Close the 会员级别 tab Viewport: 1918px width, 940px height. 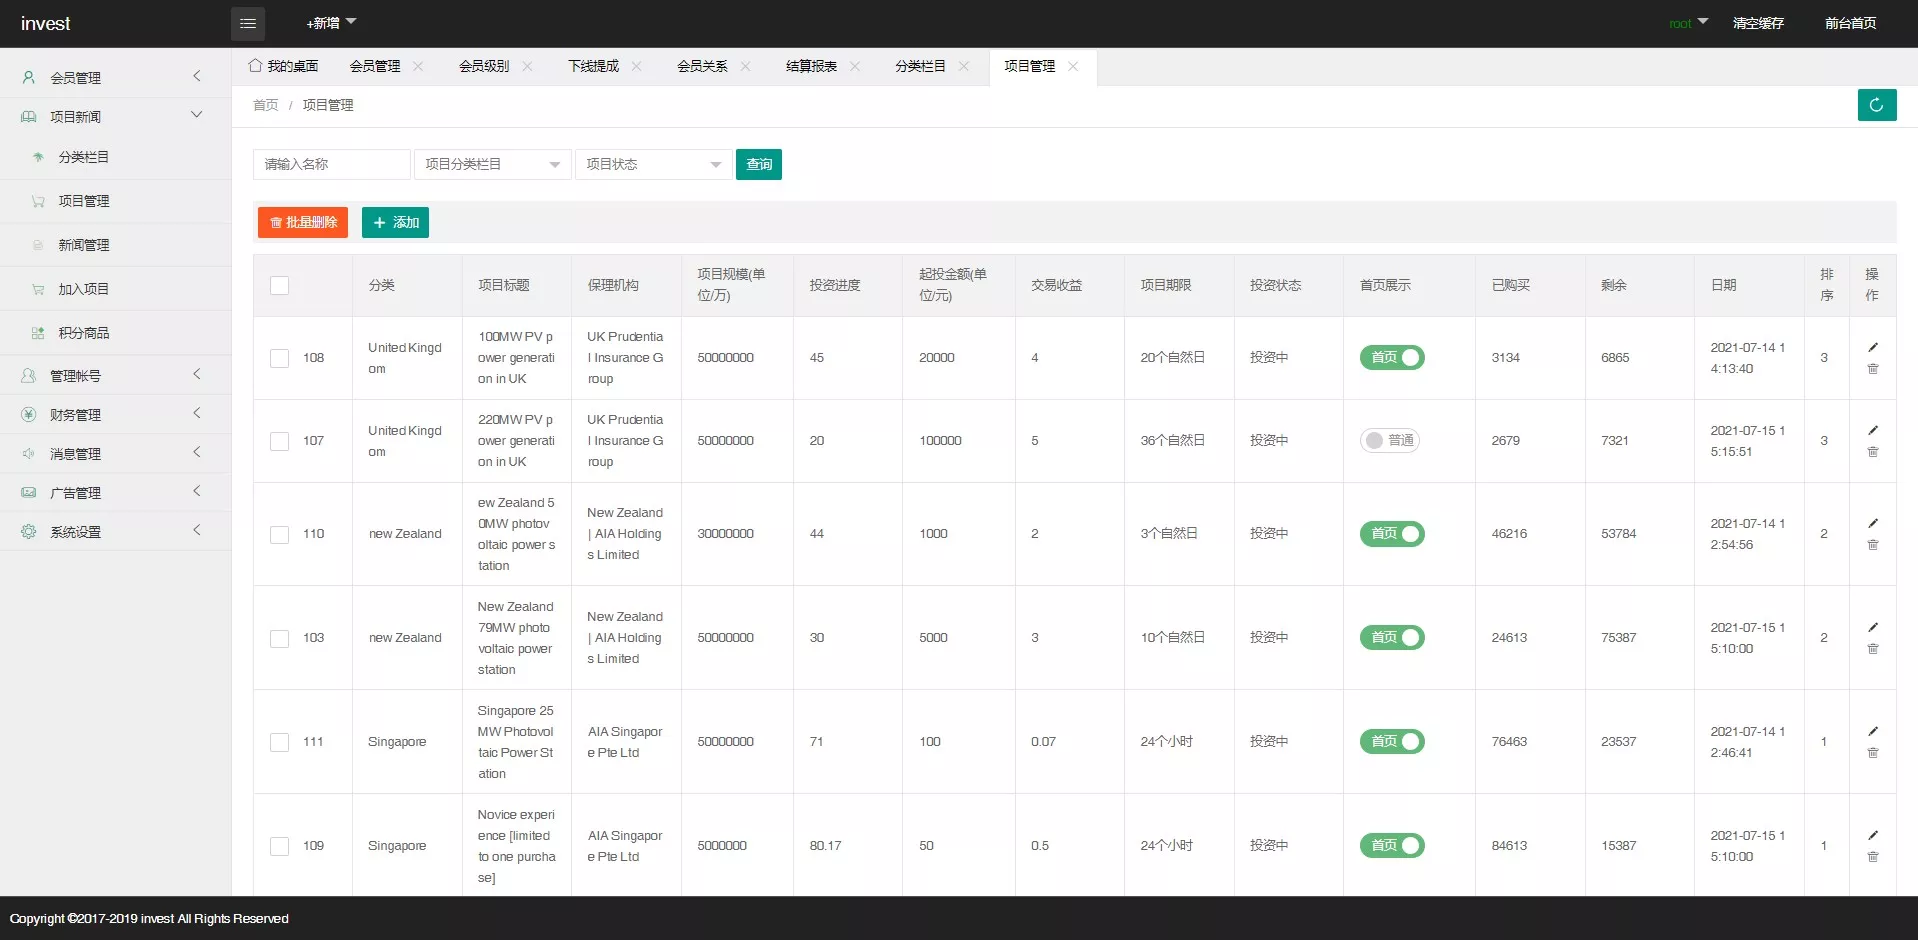pos(528,66)
